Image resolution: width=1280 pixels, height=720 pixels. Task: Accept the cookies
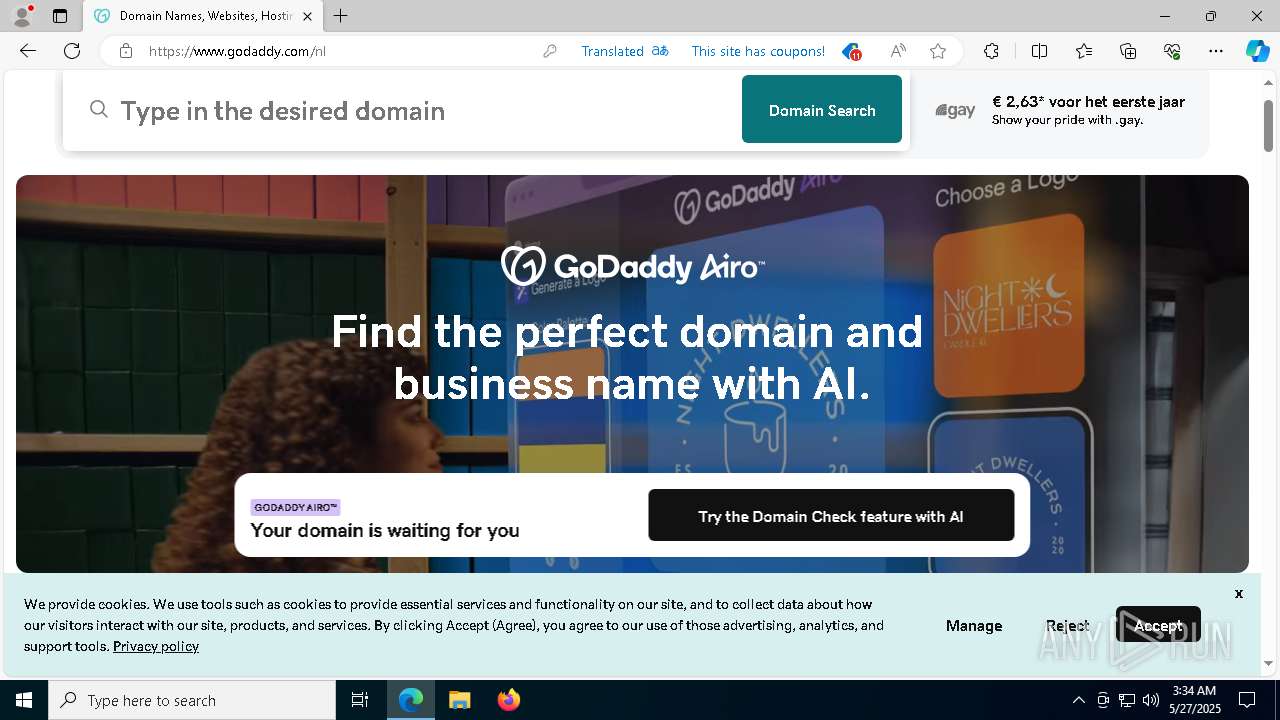pos(1158,625)
